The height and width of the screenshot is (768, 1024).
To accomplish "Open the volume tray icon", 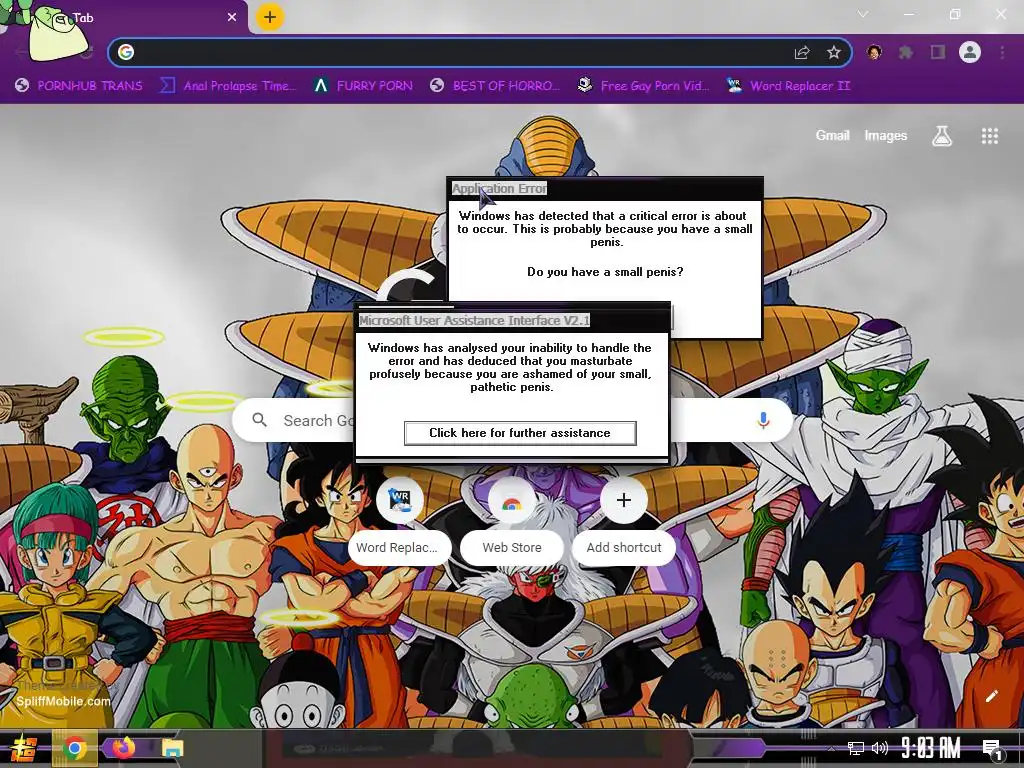I will pos(880,748).
